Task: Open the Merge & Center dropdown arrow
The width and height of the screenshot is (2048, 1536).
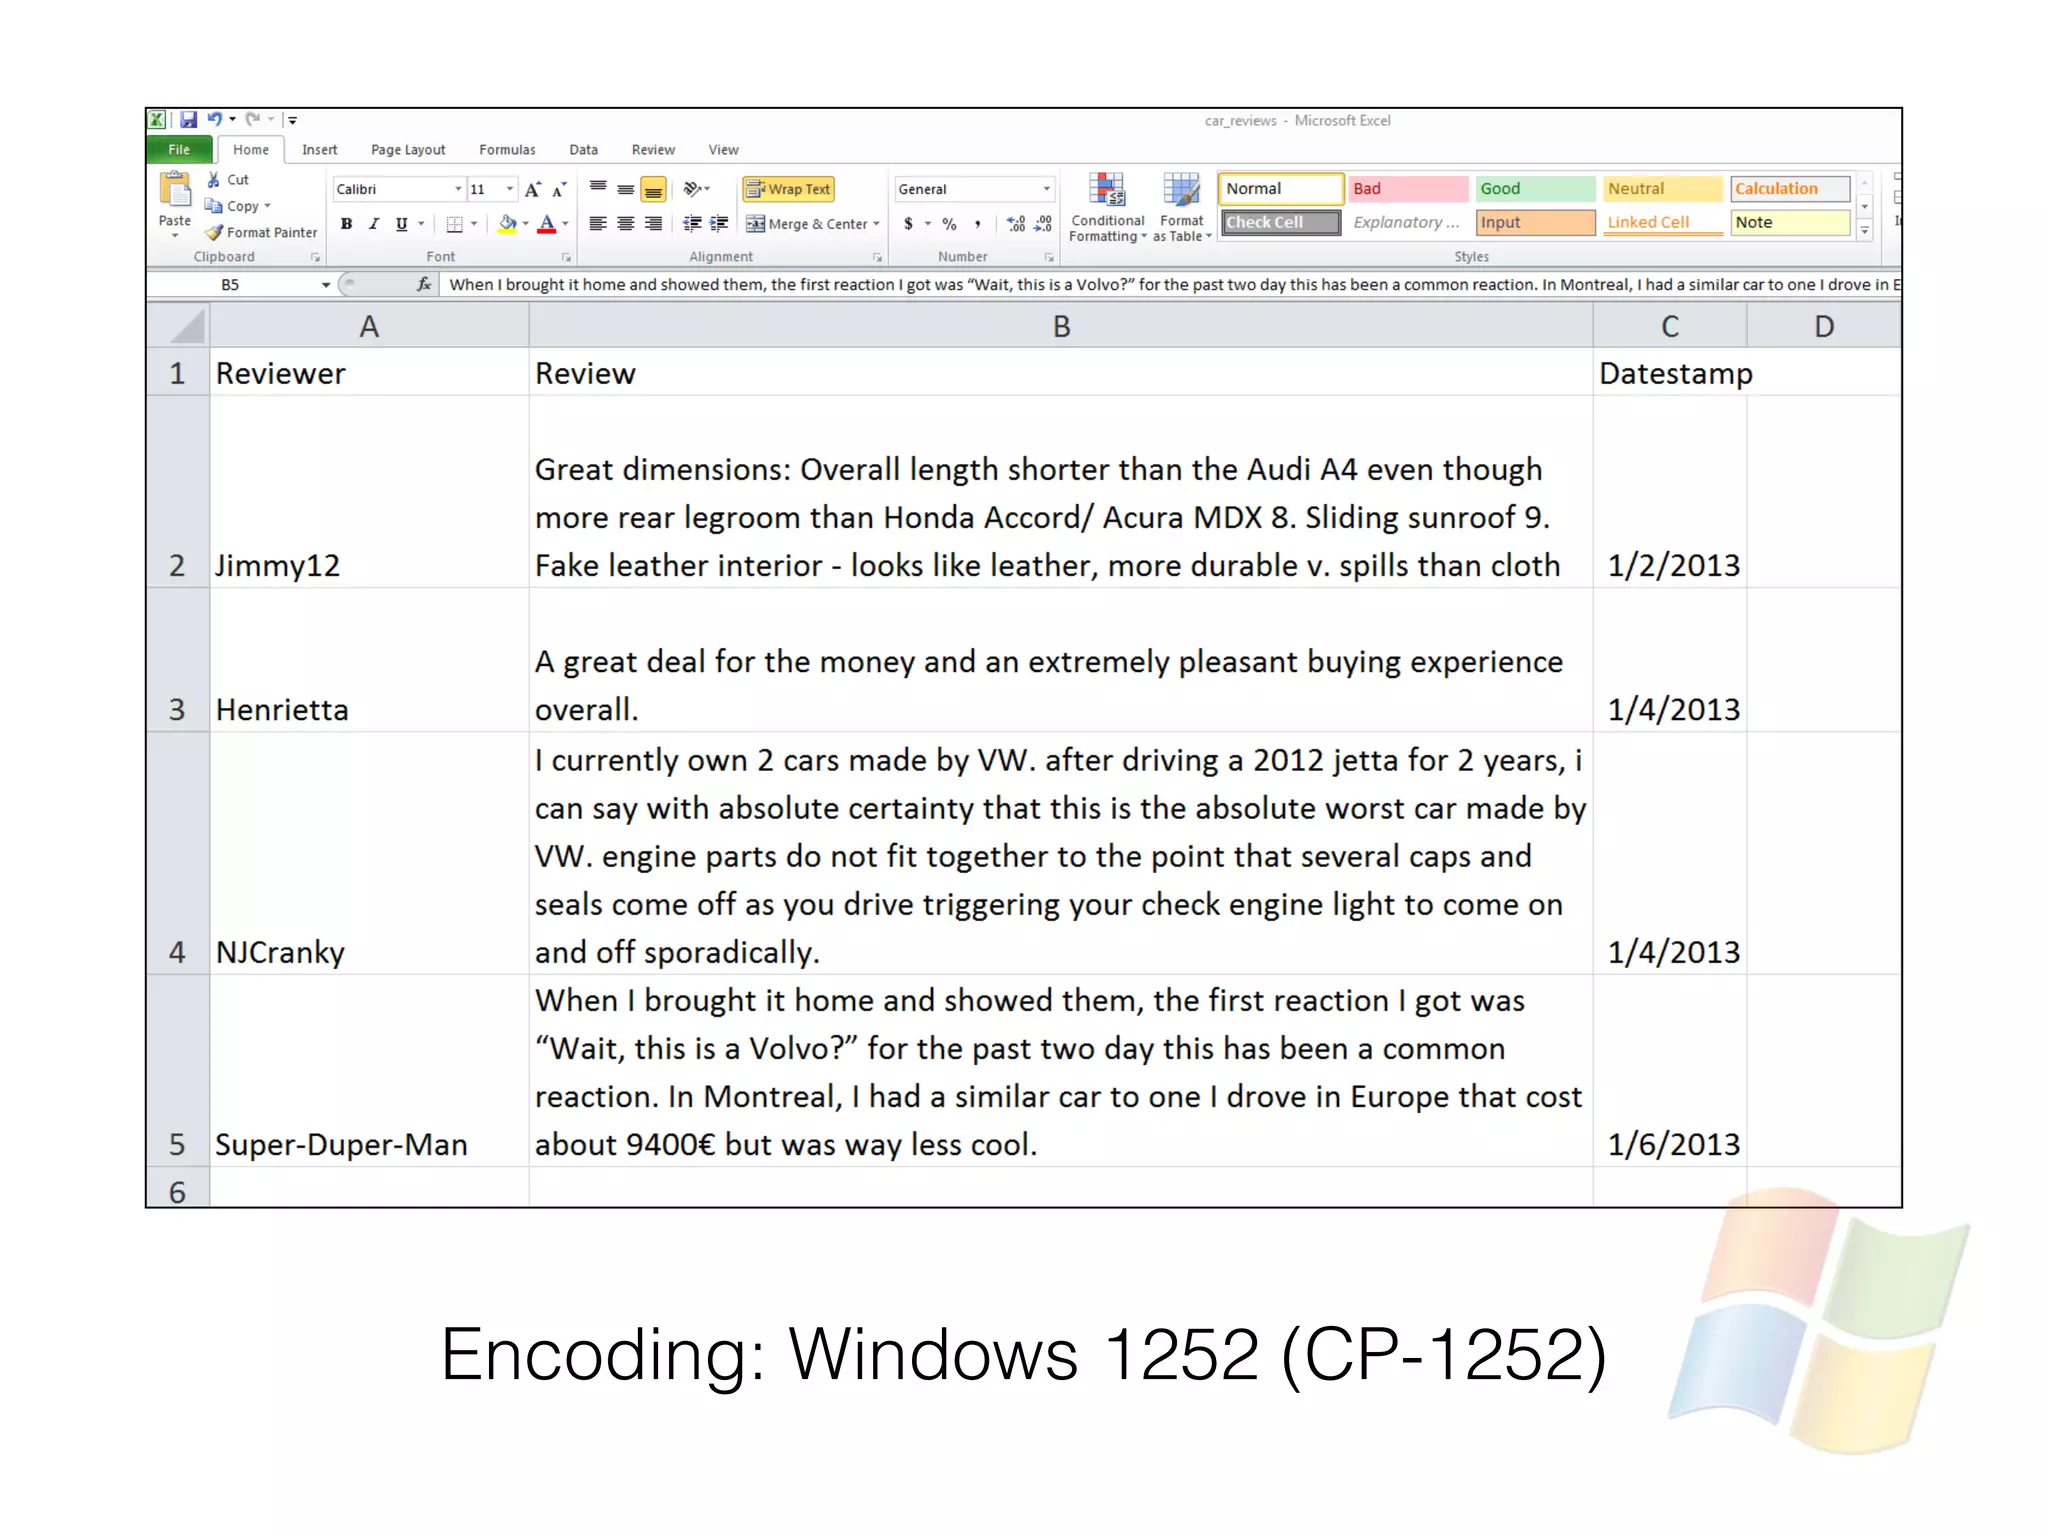Action: pyautogui.click(x=876, y=224)
